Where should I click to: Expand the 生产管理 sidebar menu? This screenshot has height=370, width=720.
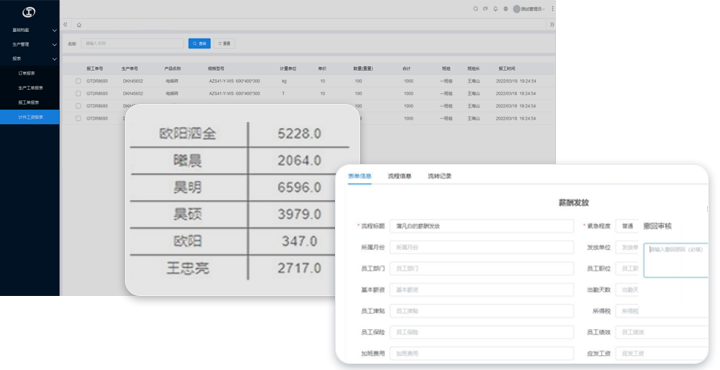[x=30, y=44]
